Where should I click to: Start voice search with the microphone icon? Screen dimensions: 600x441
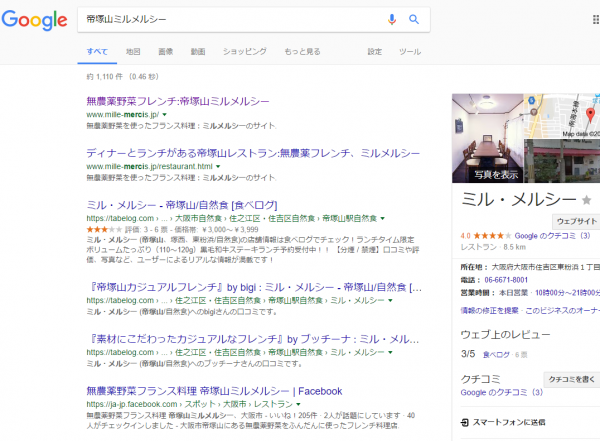click(x=391, y=19)
